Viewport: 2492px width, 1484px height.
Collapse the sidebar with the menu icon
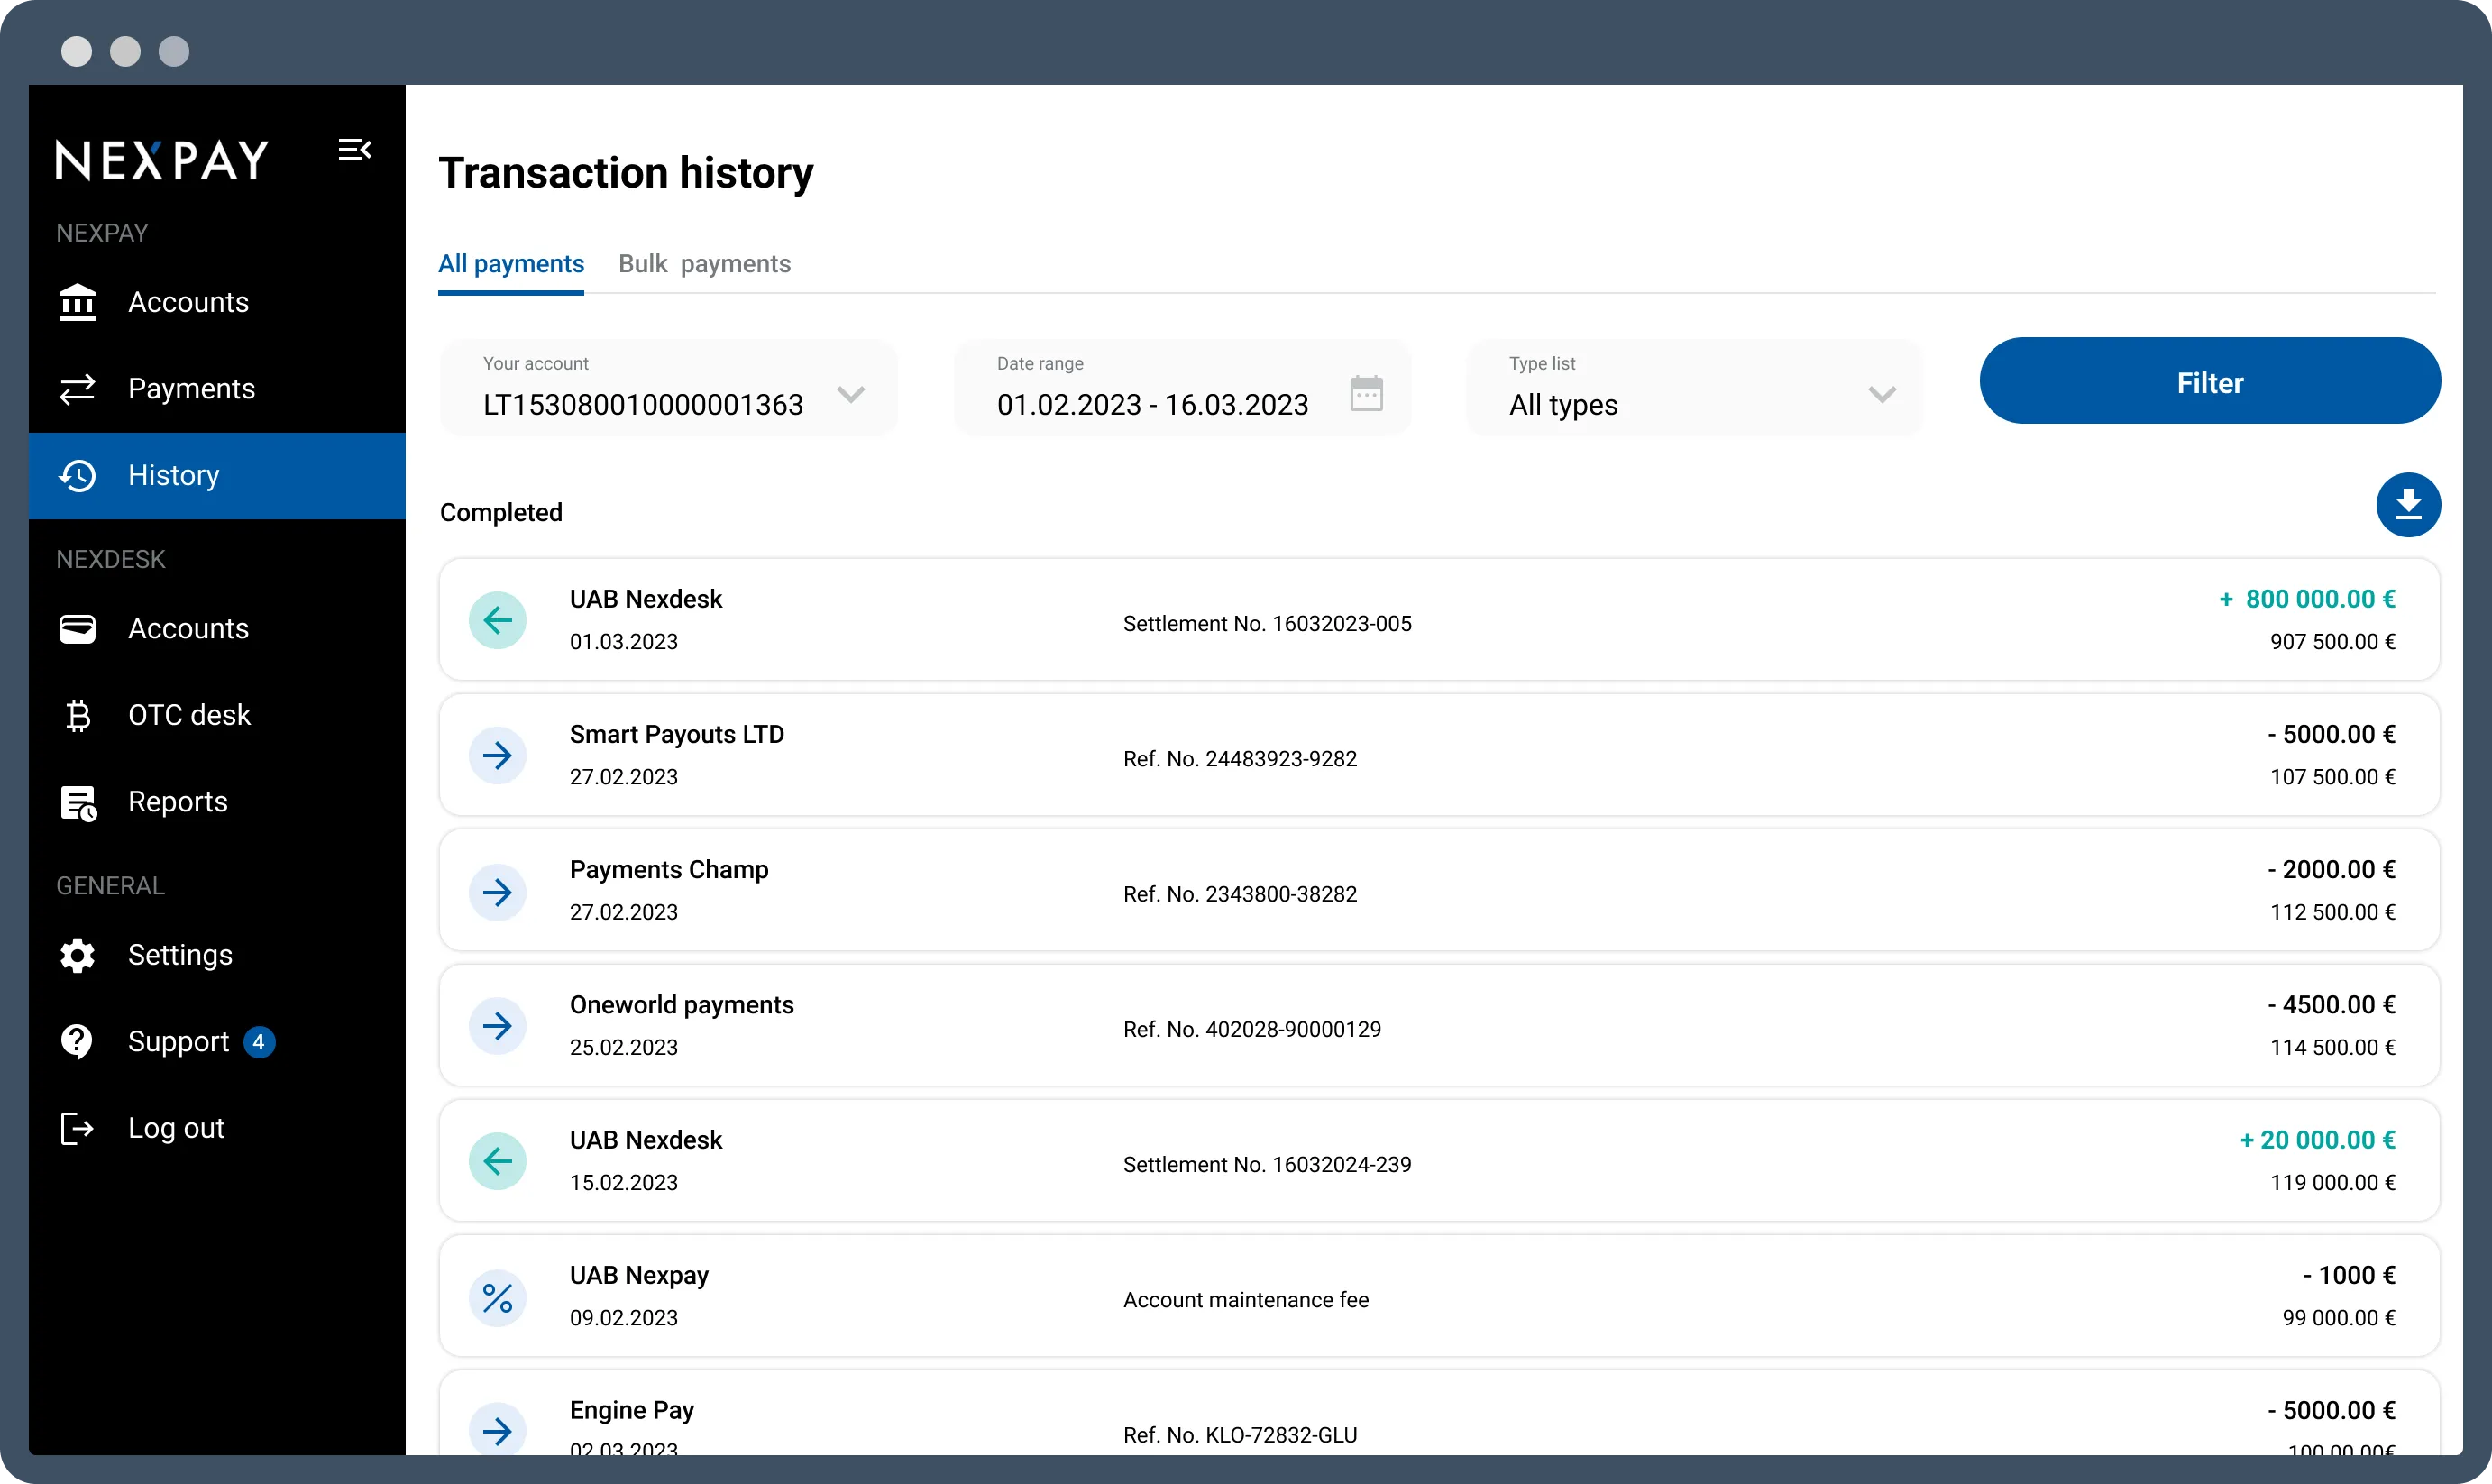[354, 150]
